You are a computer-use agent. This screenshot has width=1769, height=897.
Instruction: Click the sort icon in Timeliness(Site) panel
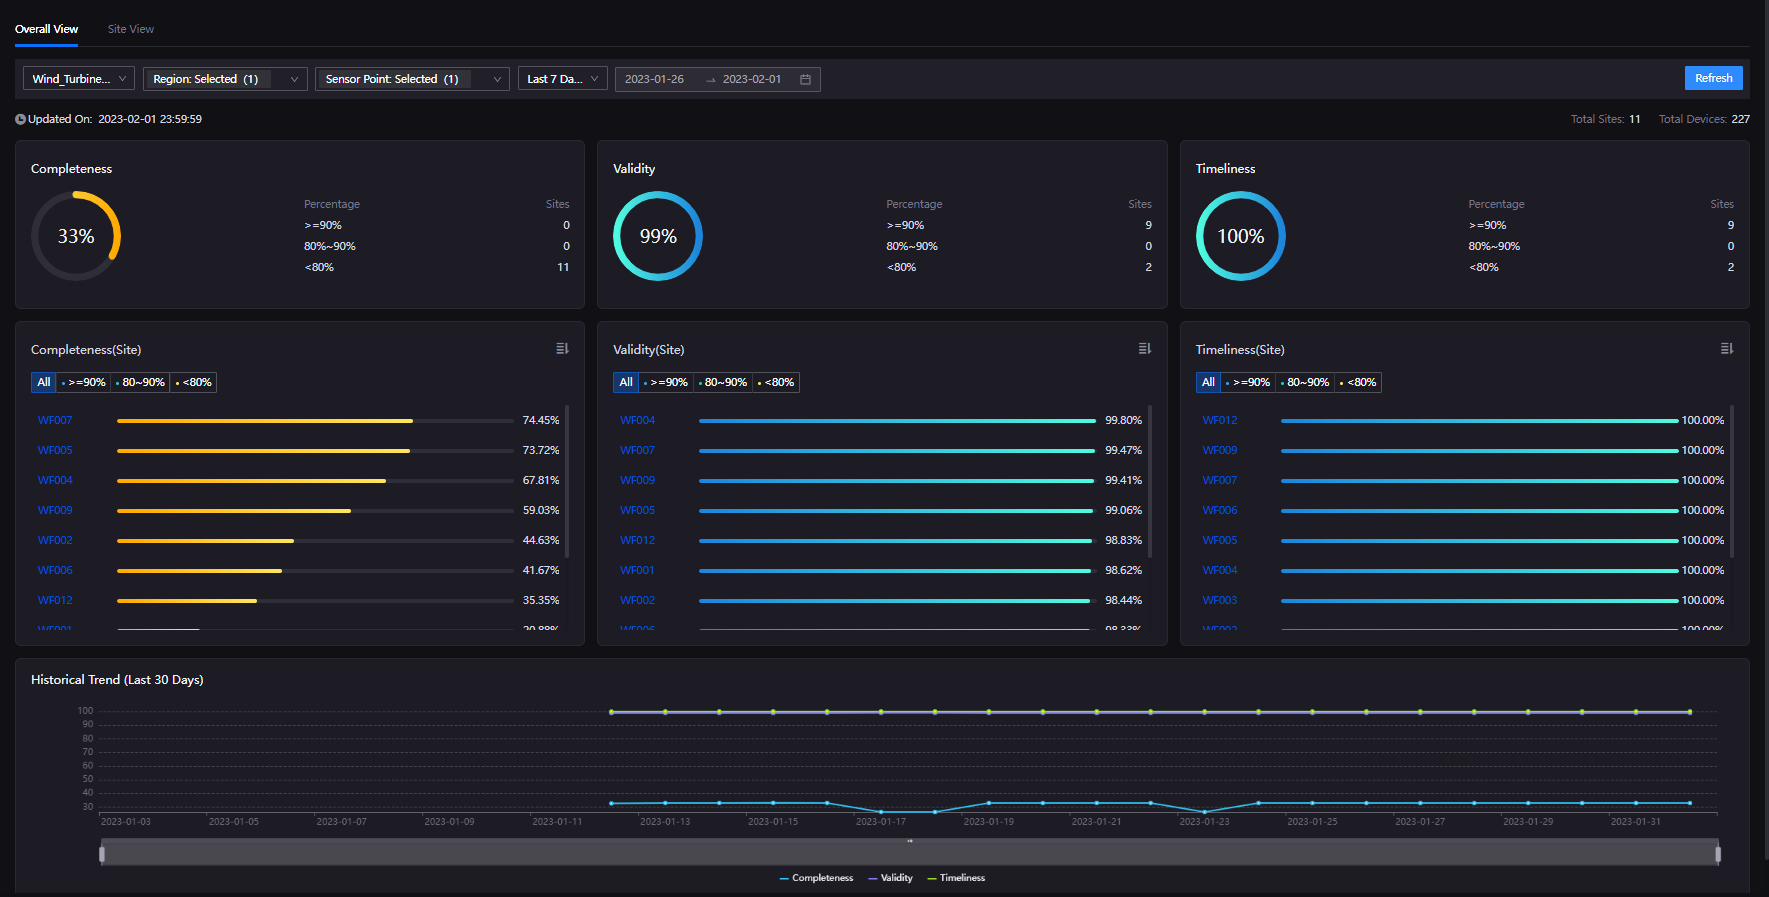point(1726,349)
